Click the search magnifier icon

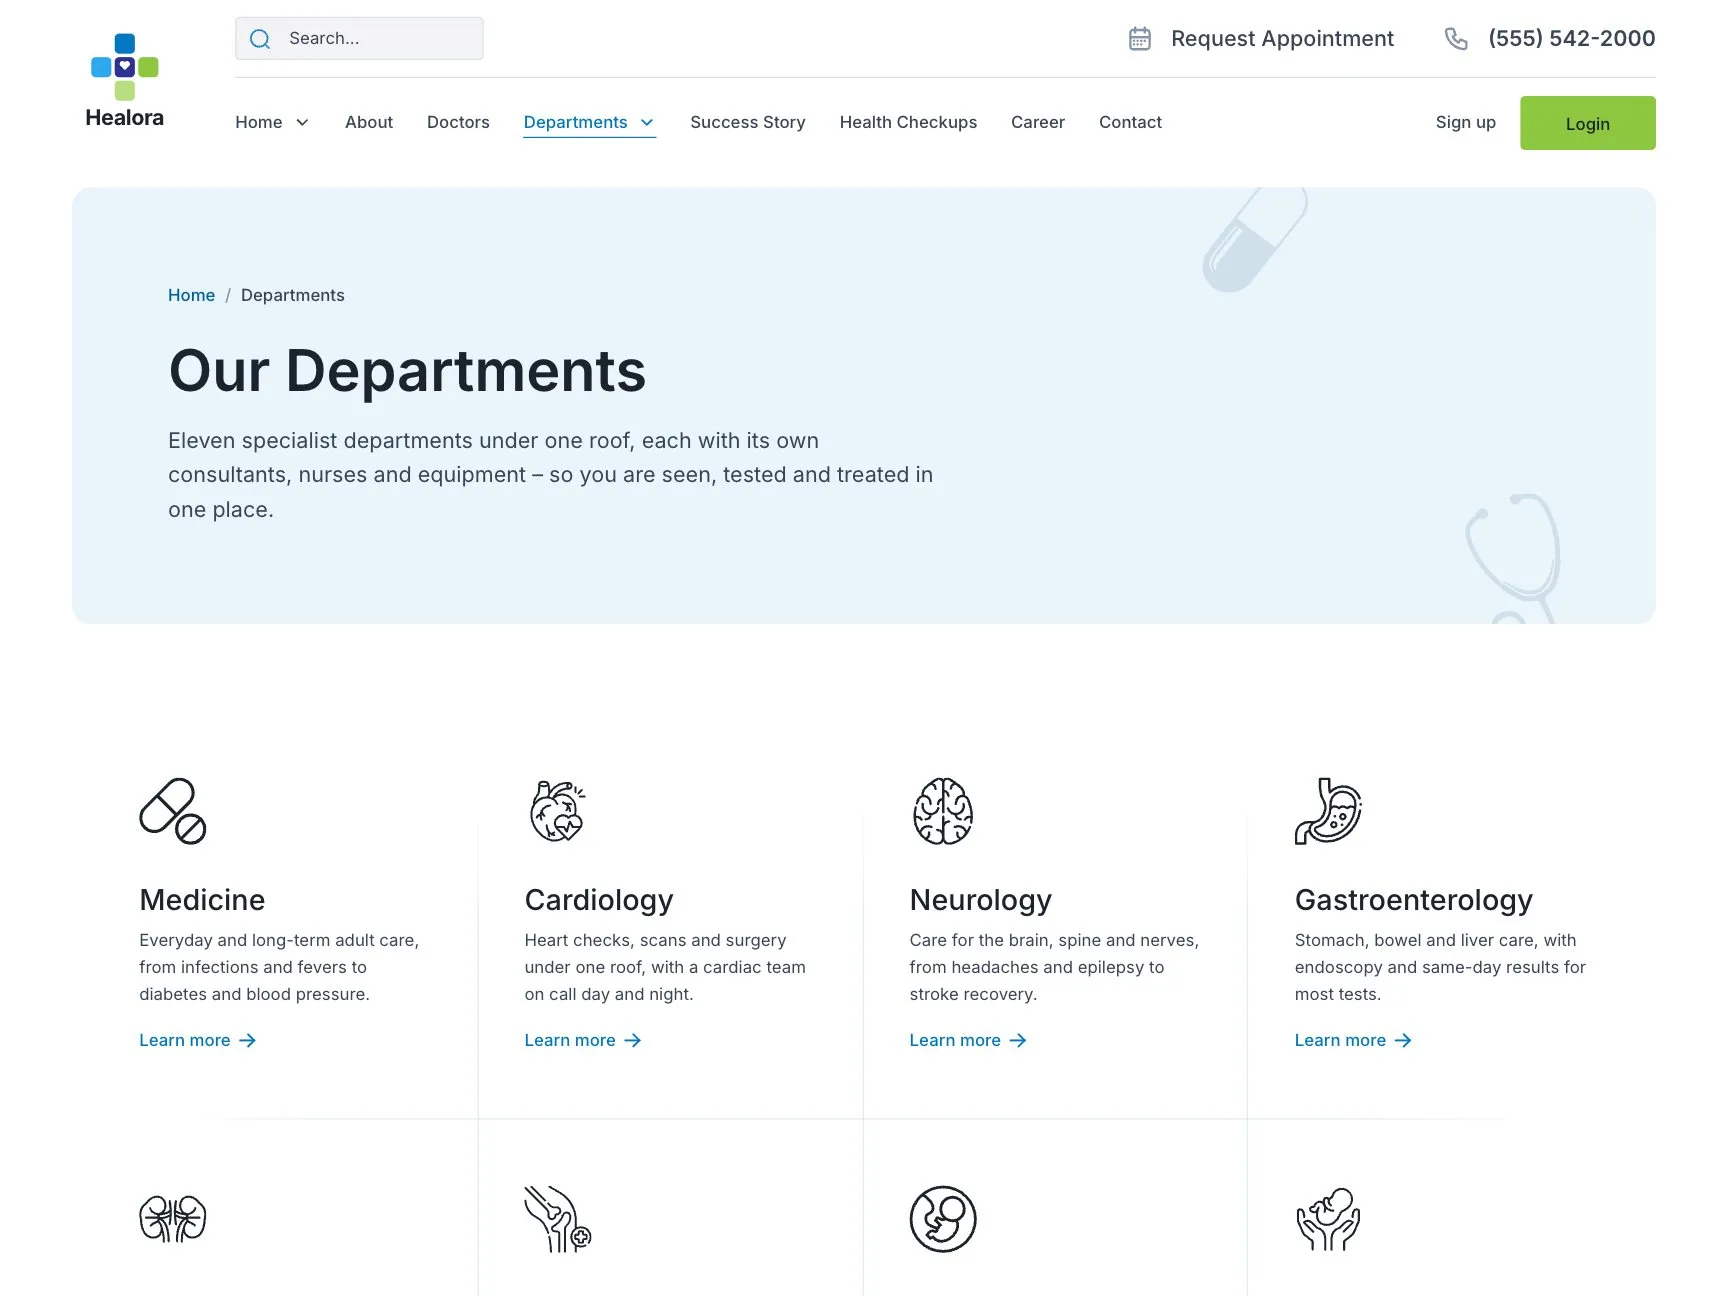tap(260, 39)
